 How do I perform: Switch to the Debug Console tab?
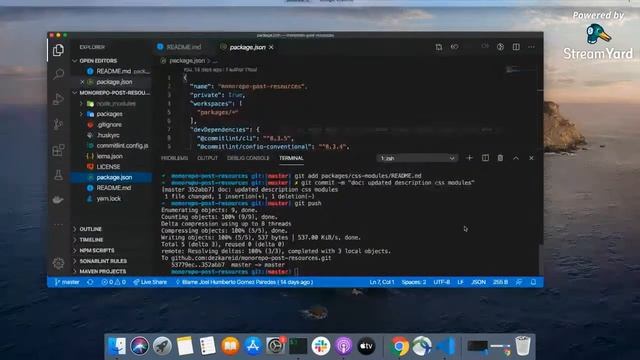(x=248, y=158)
